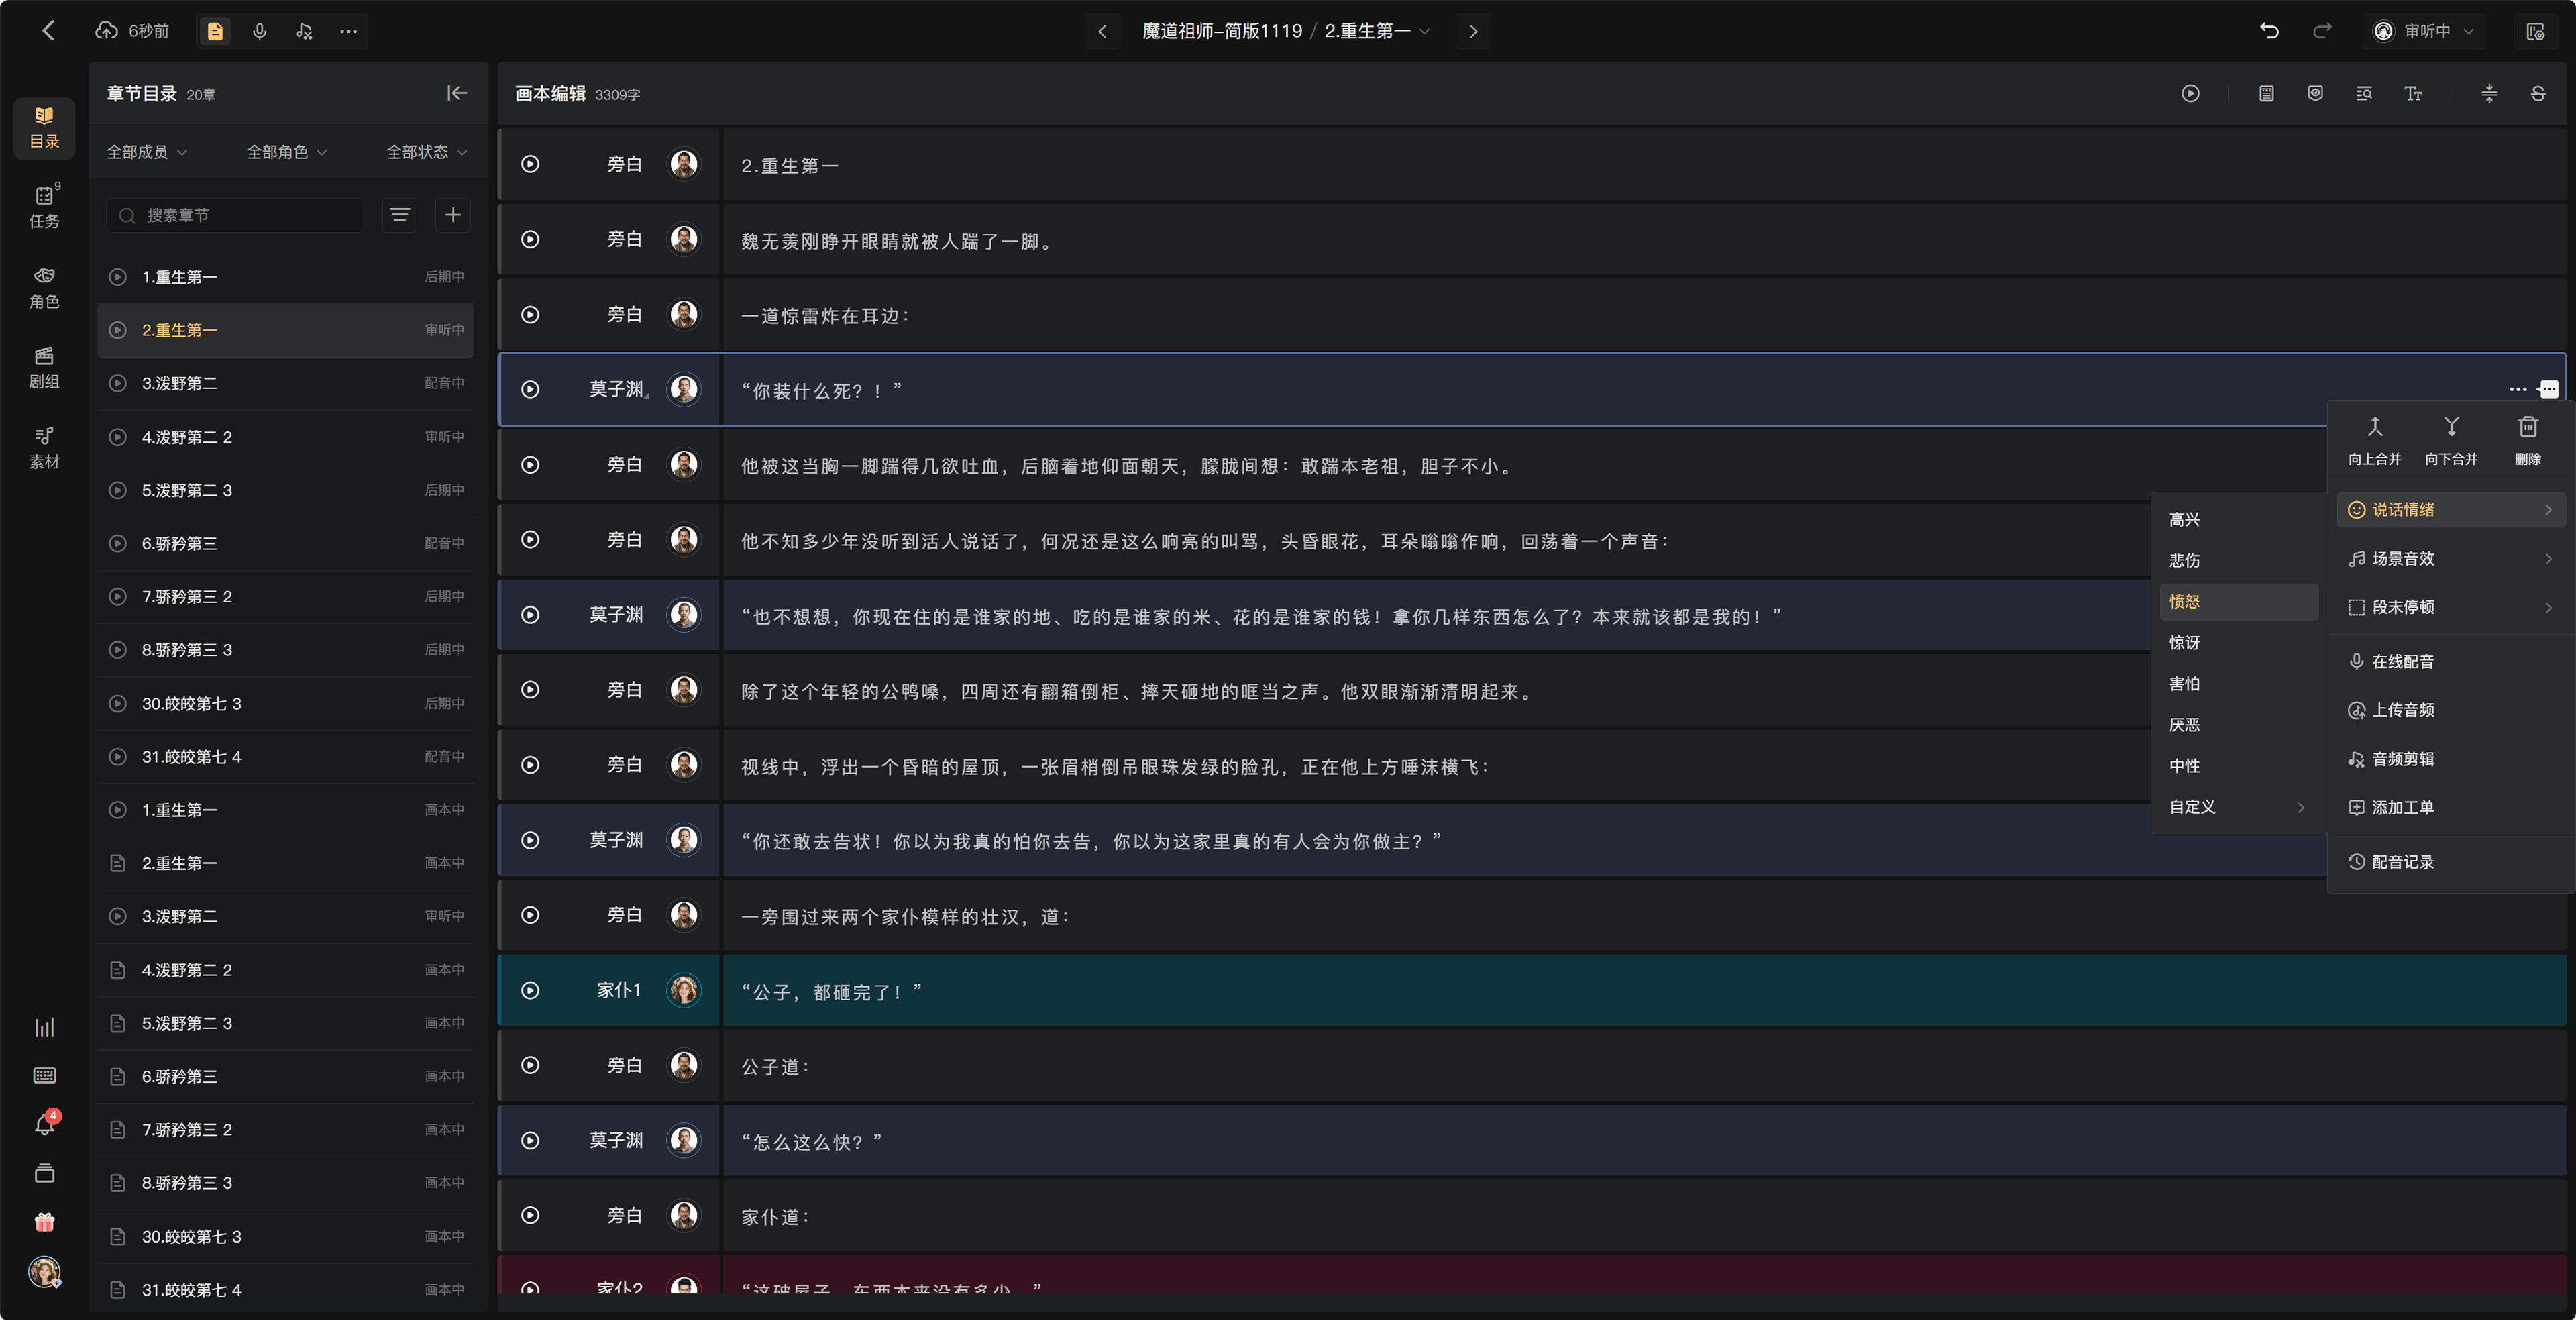This screenshot has width=2576, height=1321.
Task: Click the cloud sync status icon
Action: (106, 31)
